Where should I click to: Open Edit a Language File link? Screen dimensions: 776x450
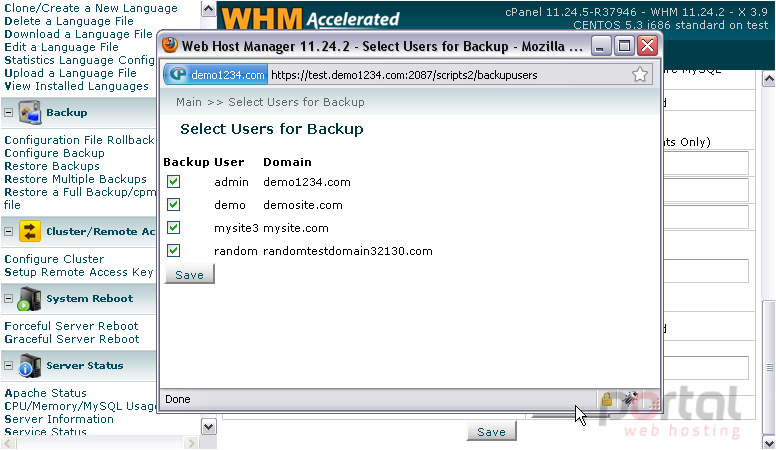tap(62, 47)
